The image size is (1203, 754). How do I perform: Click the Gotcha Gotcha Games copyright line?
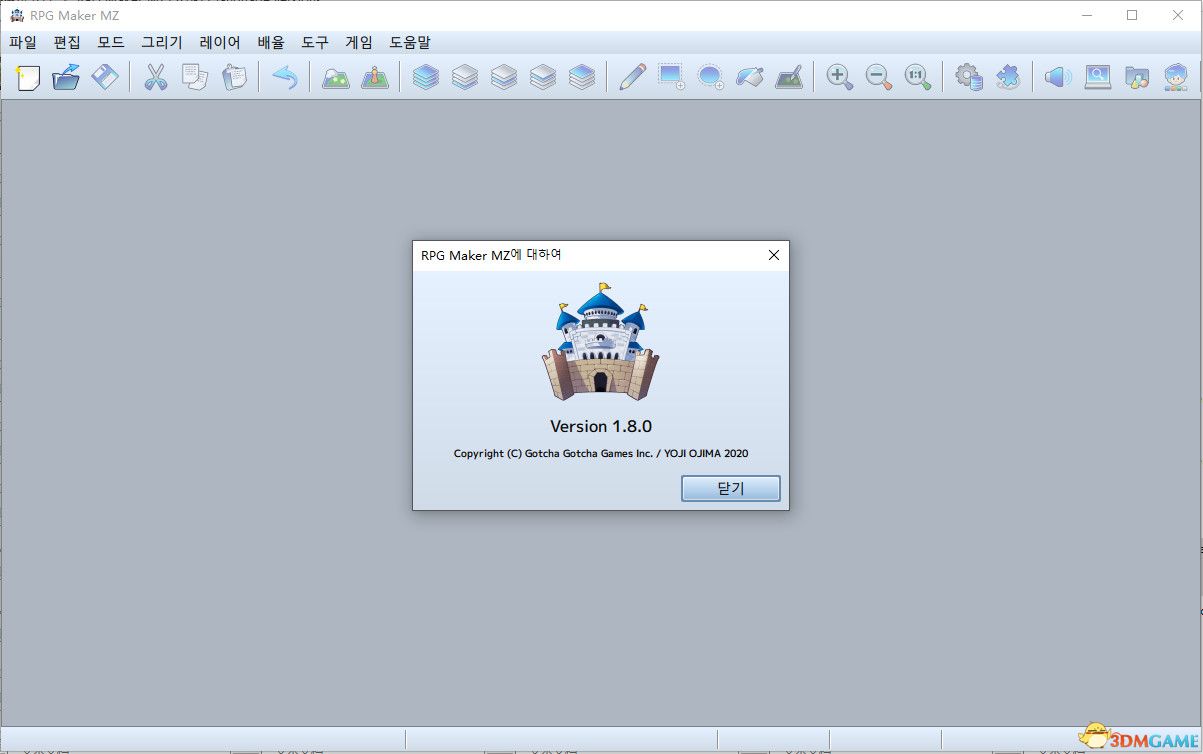[x=601, y=453]
